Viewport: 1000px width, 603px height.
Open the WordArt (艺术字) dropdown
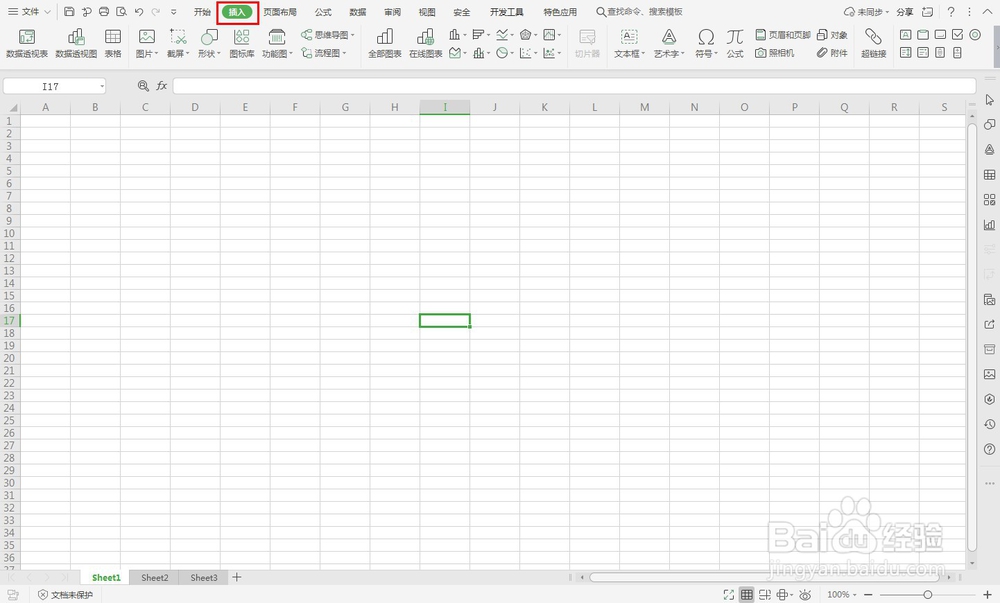pos(668,44)
